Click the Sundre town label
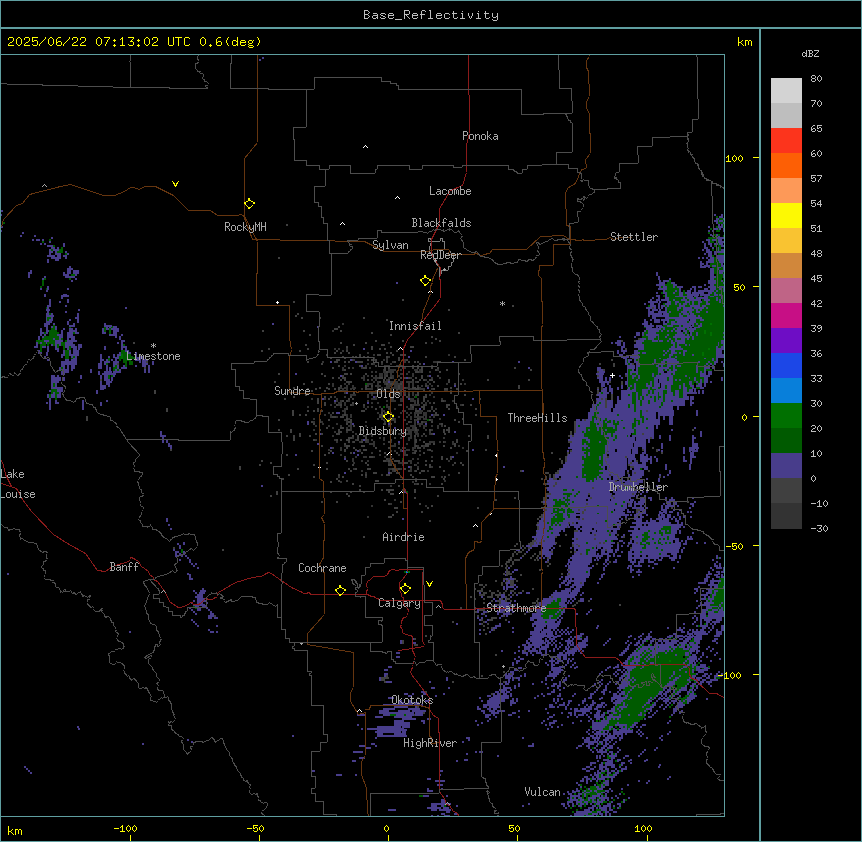 coord(292,391)
